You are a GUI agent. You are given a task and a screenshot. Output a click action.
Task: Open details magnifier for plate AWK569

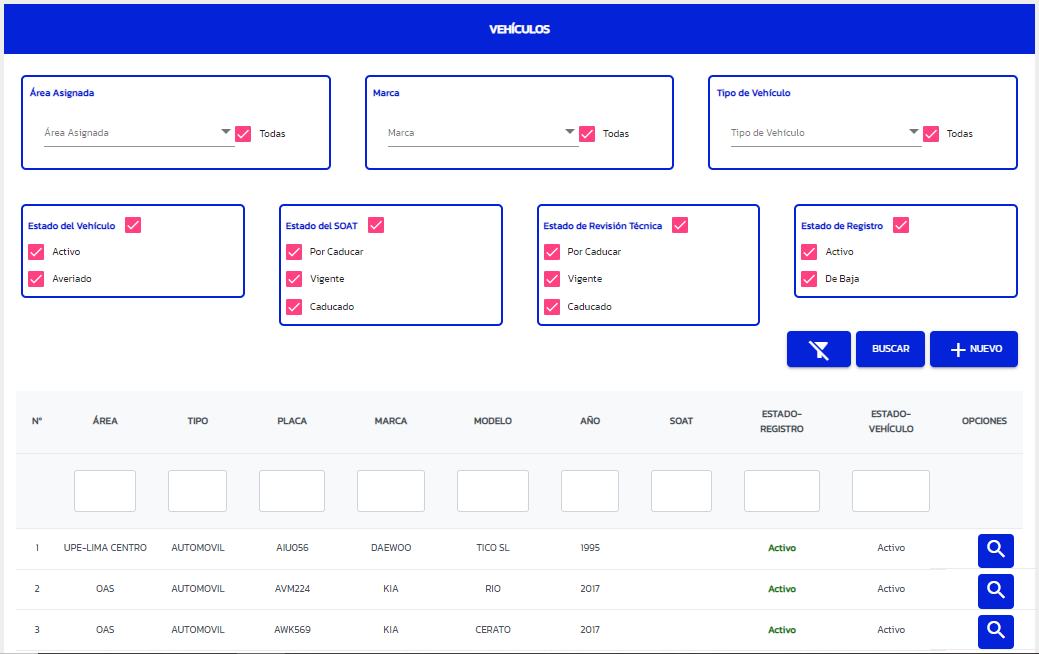tap(995, 631)
